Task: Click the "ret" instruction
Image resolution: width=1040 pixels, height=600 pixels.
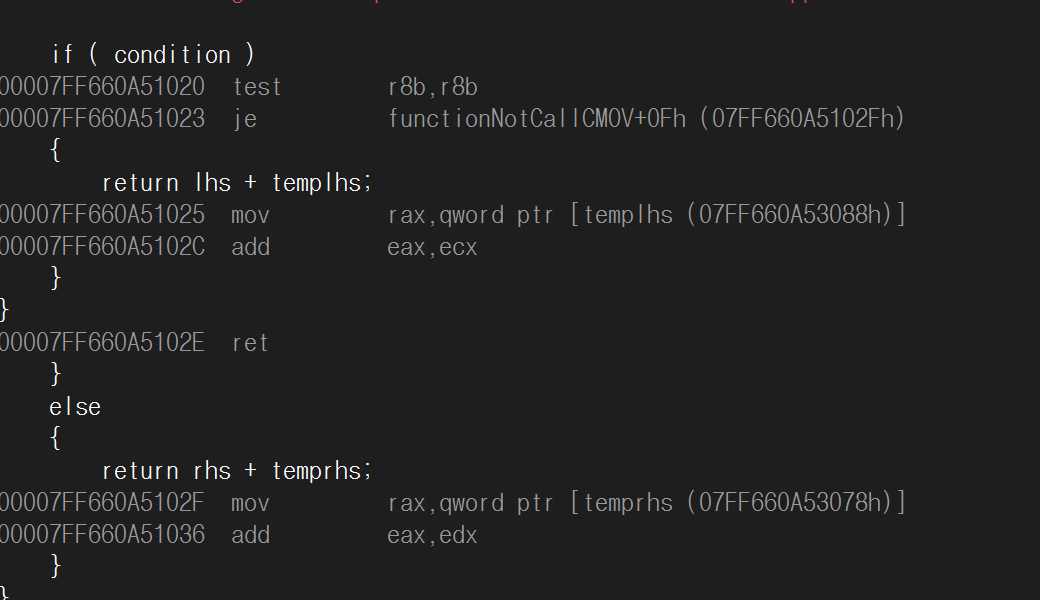Action: (250, 343)
